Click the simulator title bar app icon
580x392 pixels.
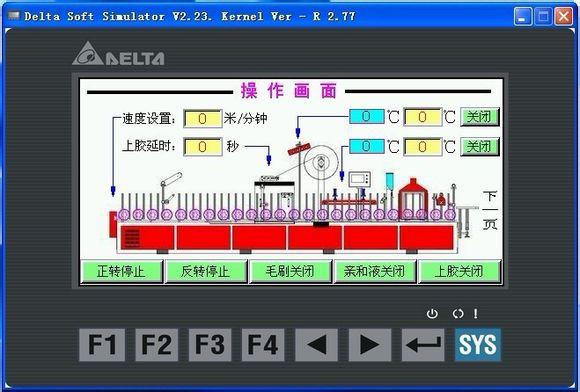point(14,16)
